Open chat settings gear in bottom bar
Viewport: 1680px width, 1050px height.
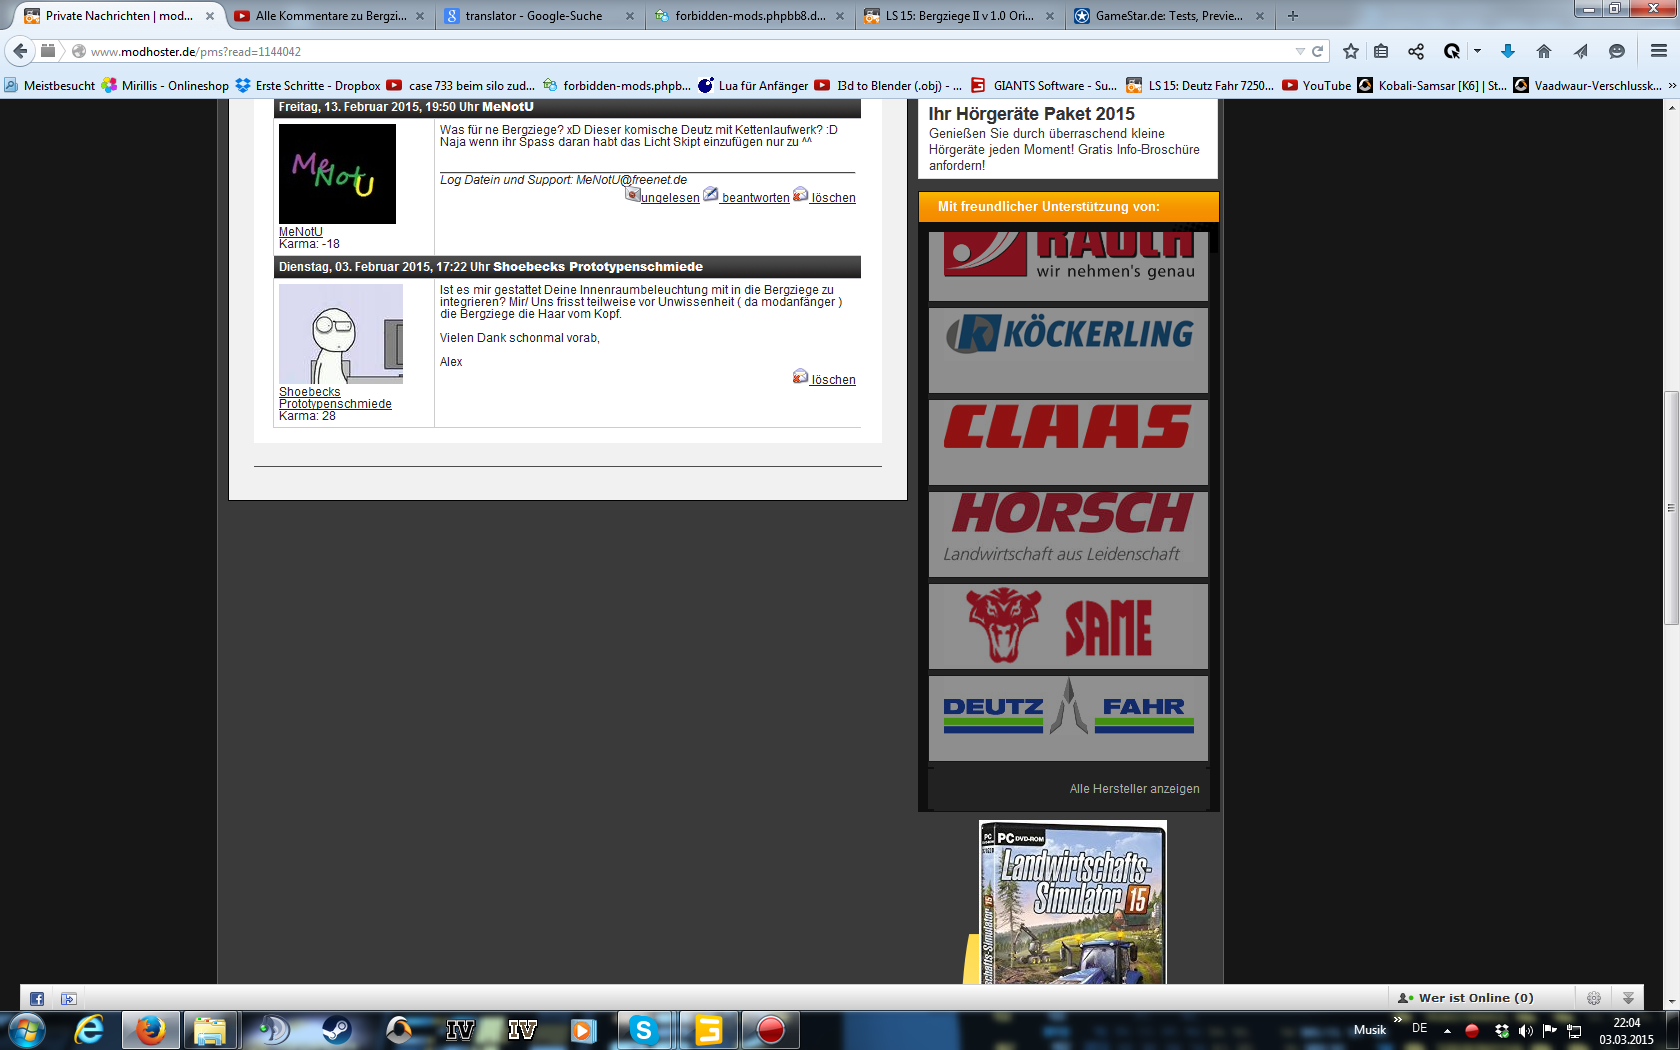1594,998
